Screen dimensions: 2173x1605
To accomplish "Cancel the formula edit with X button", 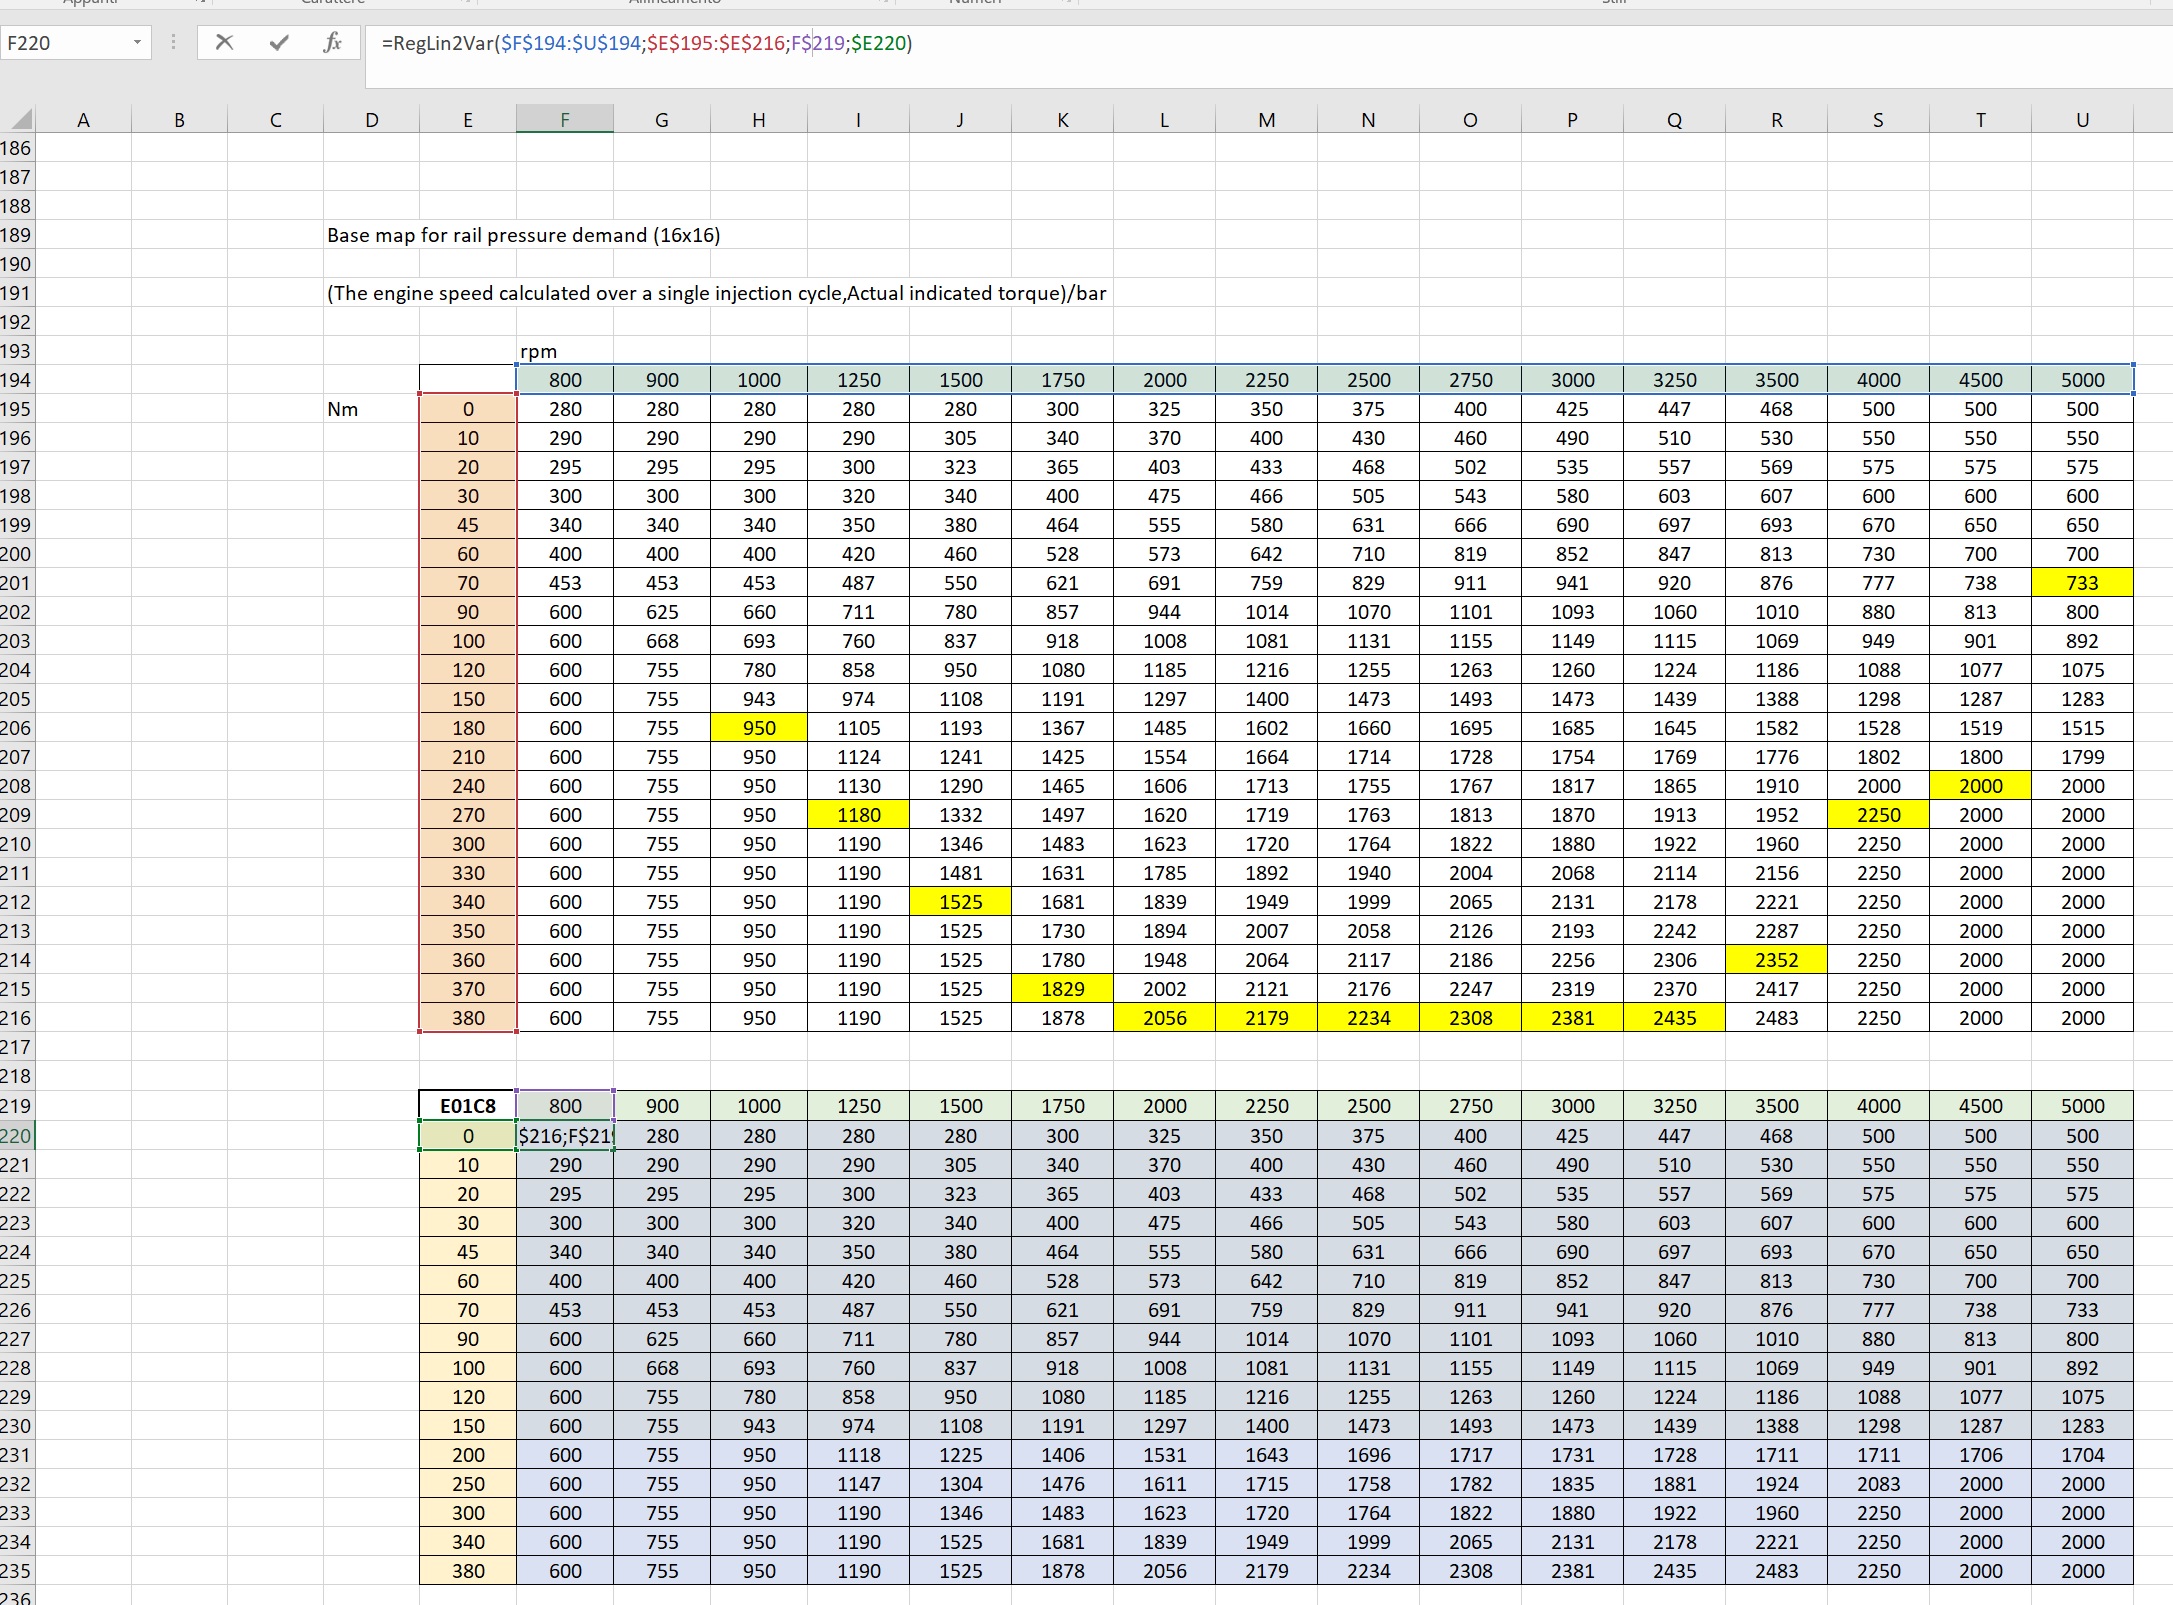I will (224, 42).
